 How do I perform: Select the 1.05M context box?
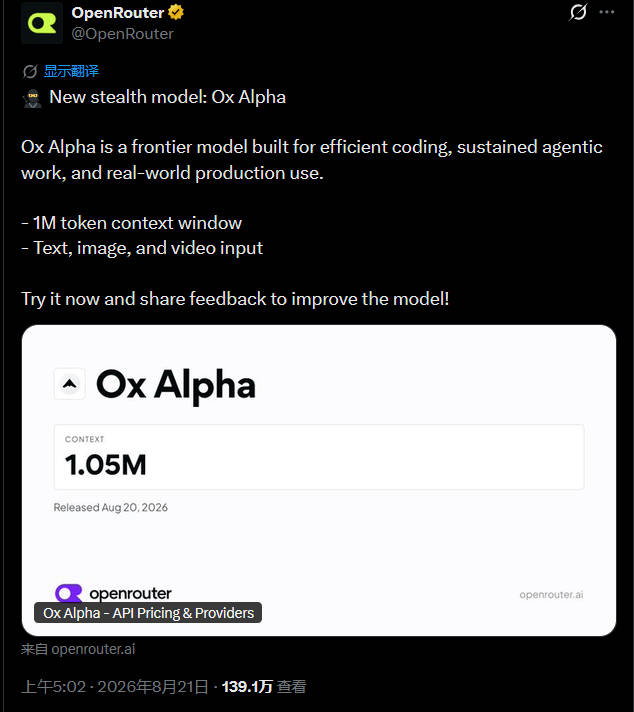click(319, 457)
